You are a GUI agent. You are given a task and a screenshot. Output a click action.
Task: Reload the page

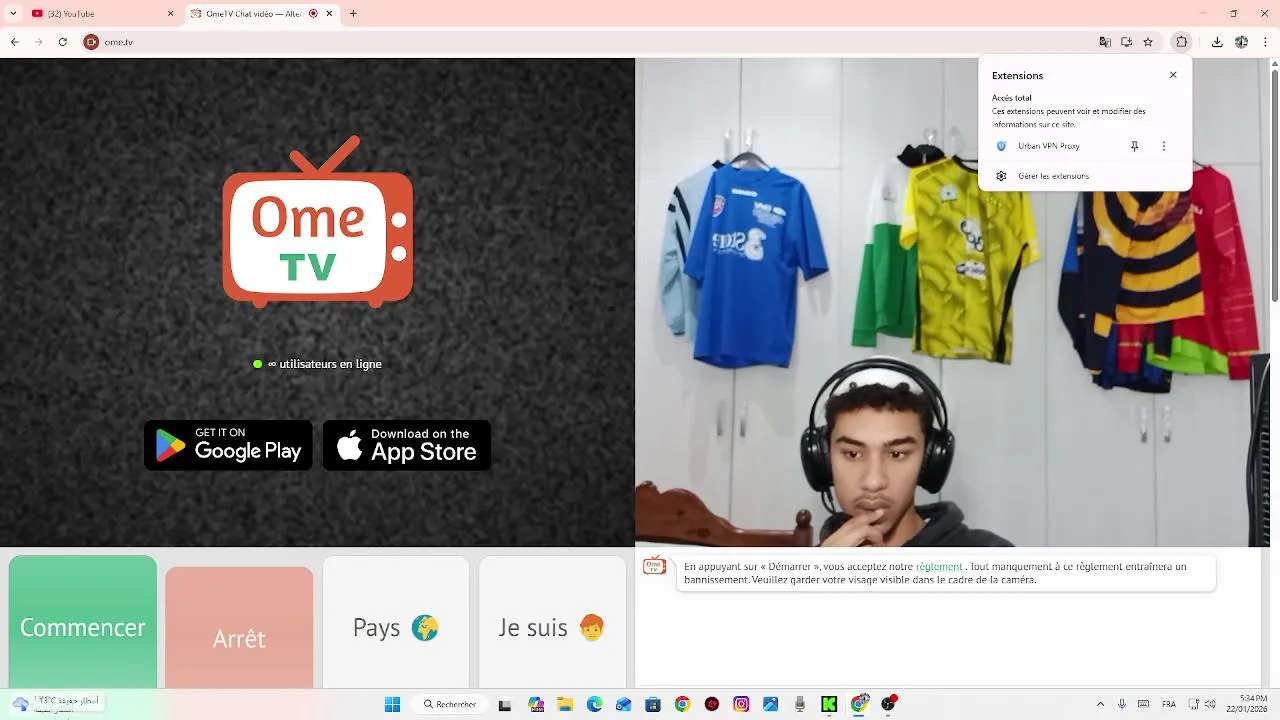[x=63, y=42]
